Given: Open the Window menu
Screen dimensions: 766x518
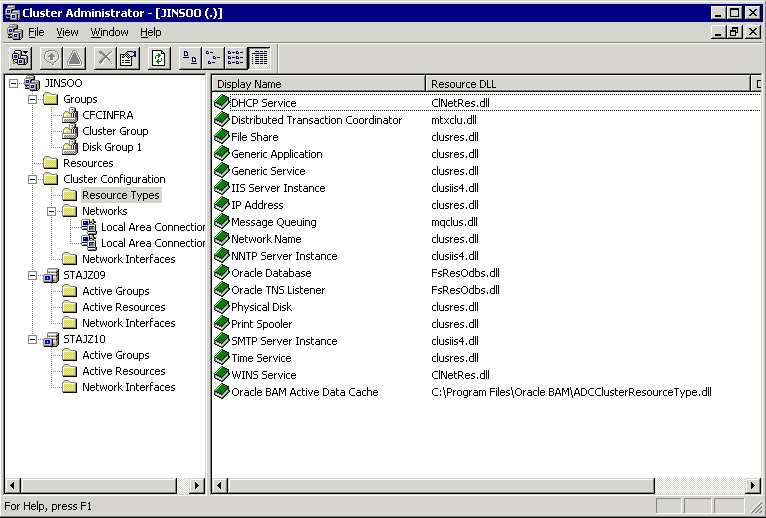Looking at the screenshot, I should pyautogui.click(x=109, y=32).
